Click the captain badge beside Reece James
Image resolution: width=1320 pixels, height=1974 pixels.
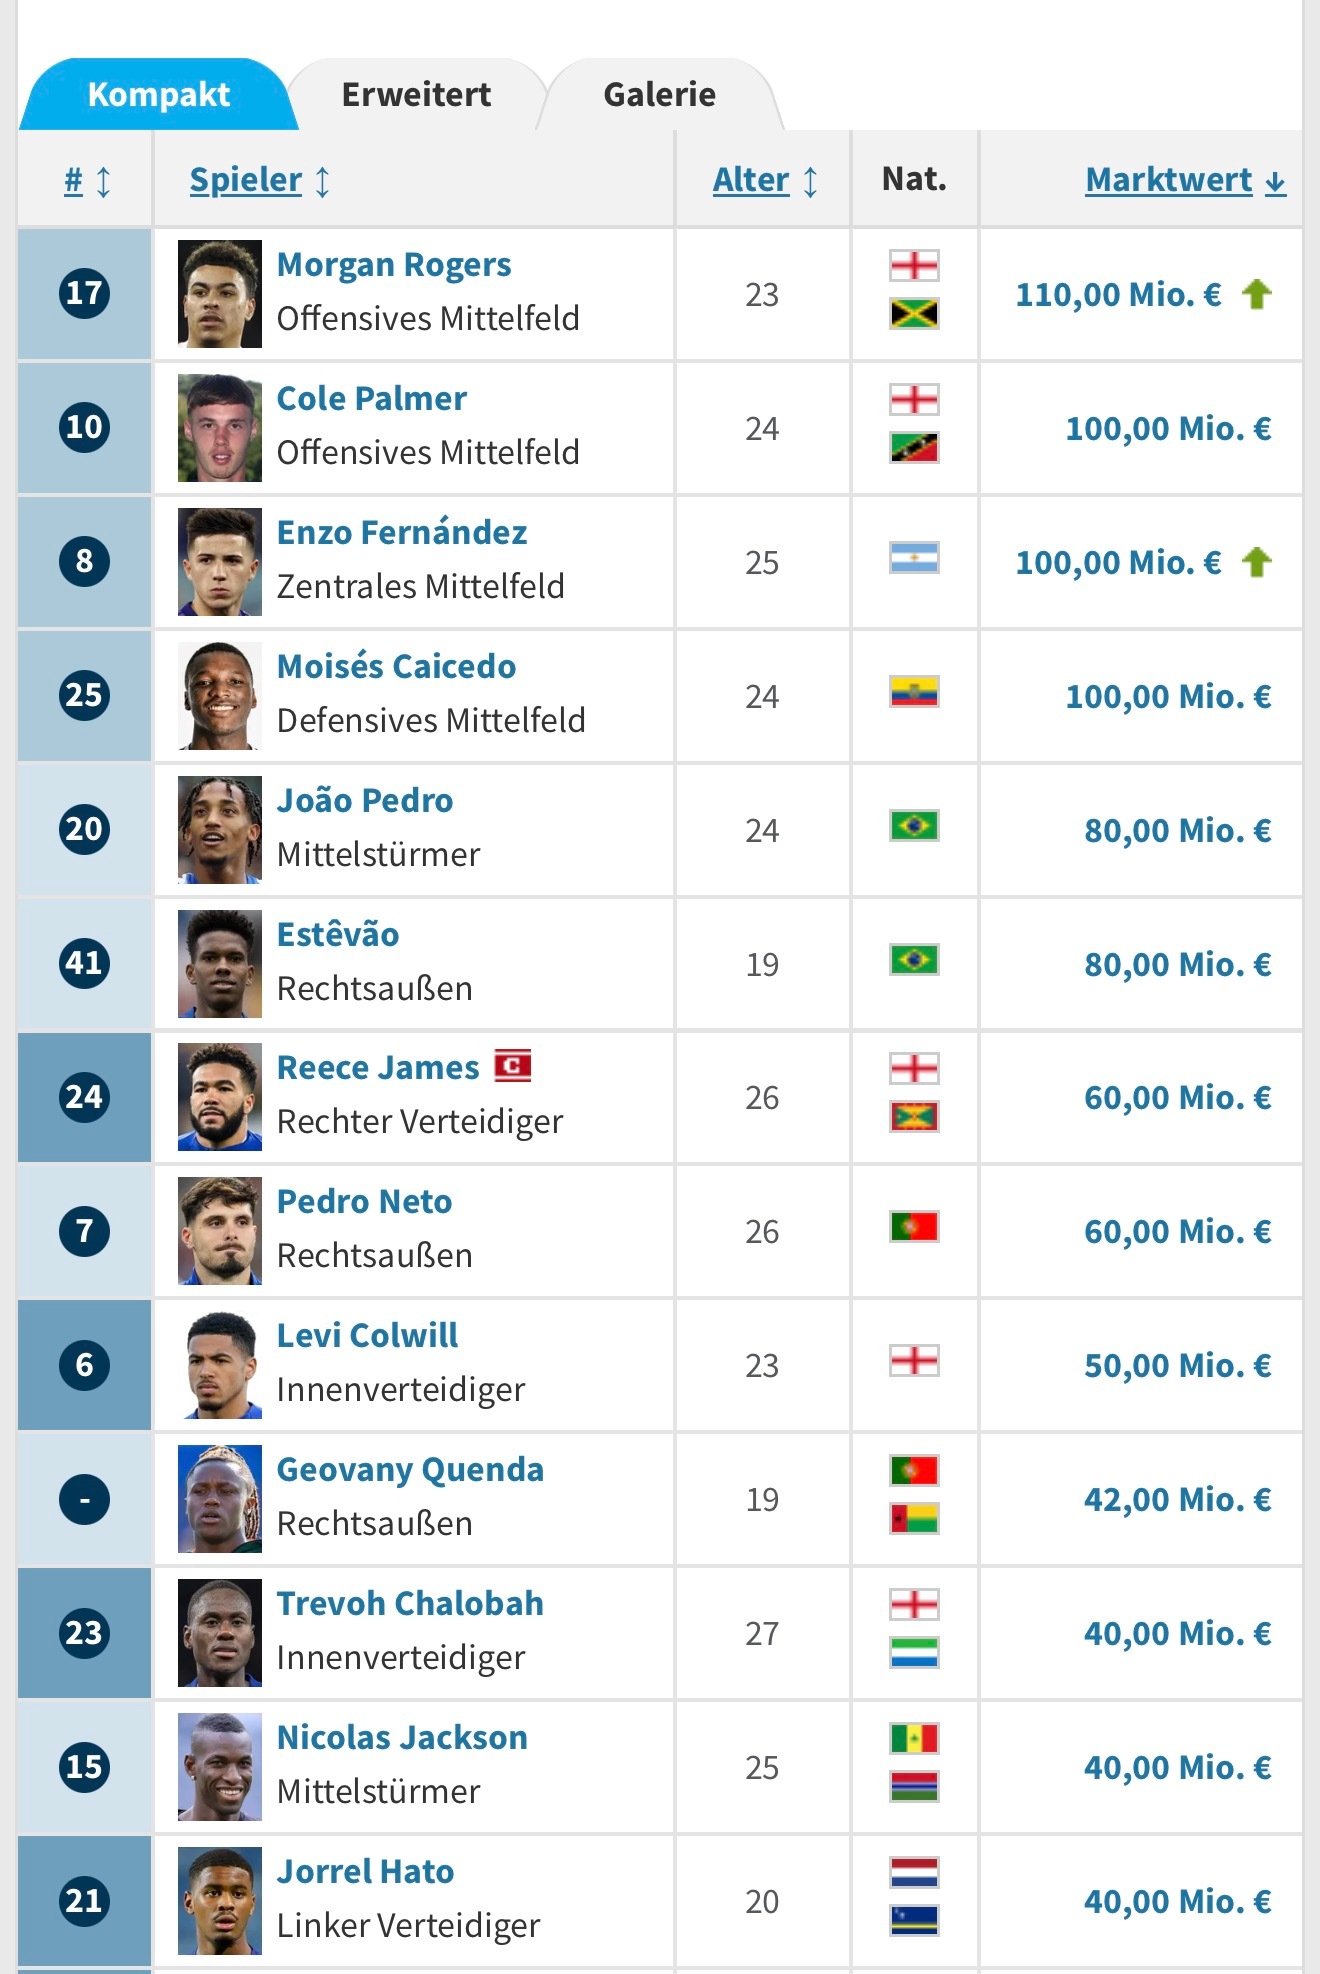click(513, 1066)
